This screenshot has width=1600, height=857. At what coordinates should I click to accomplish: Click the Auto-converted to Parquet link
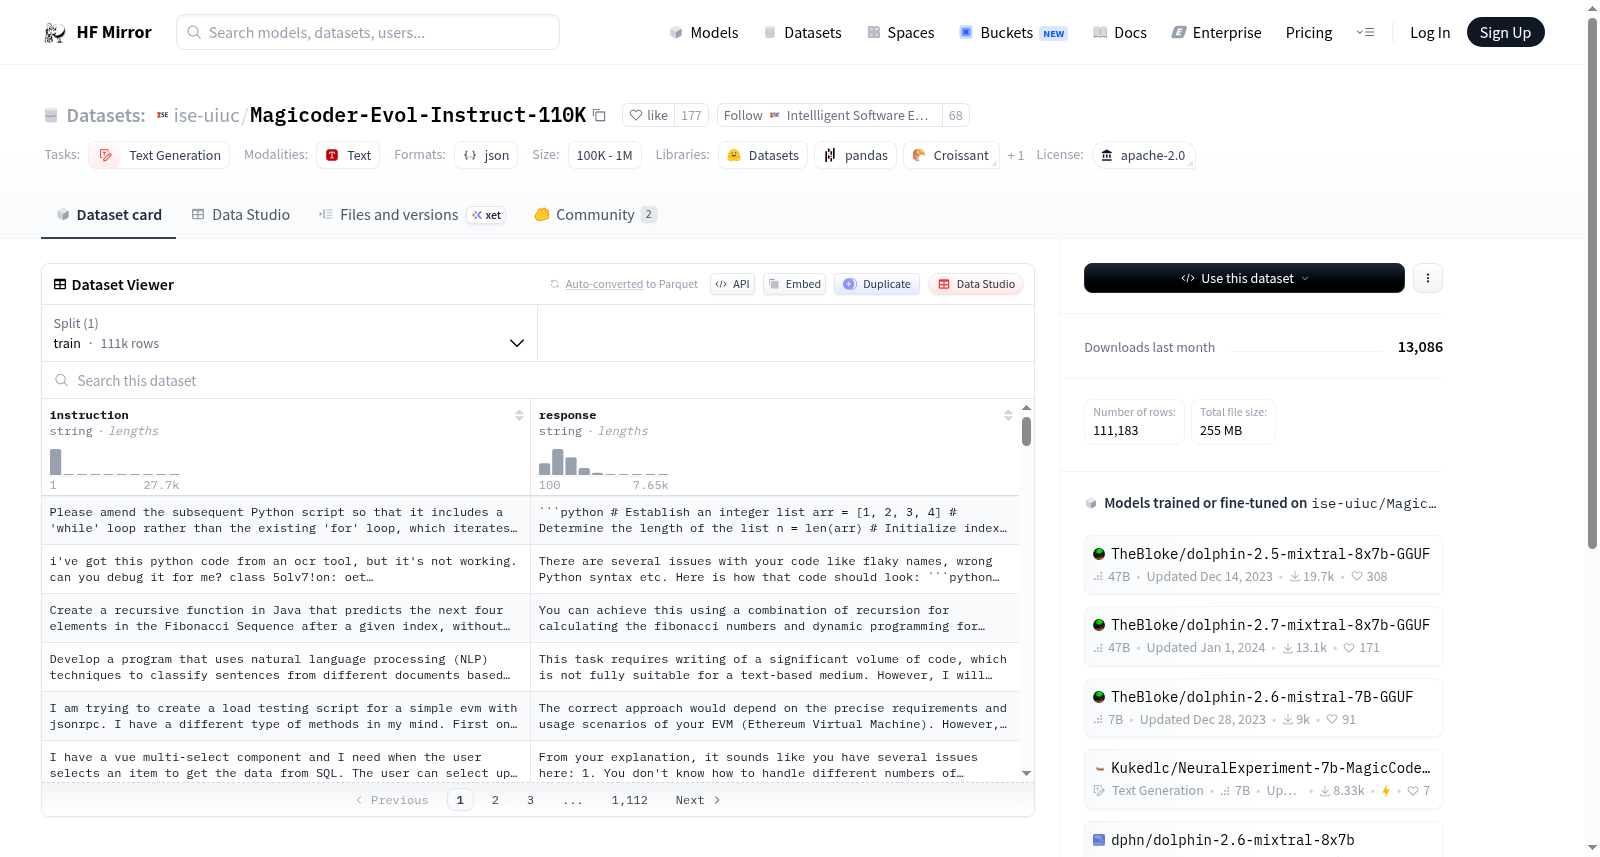click(x=632, y=284)
